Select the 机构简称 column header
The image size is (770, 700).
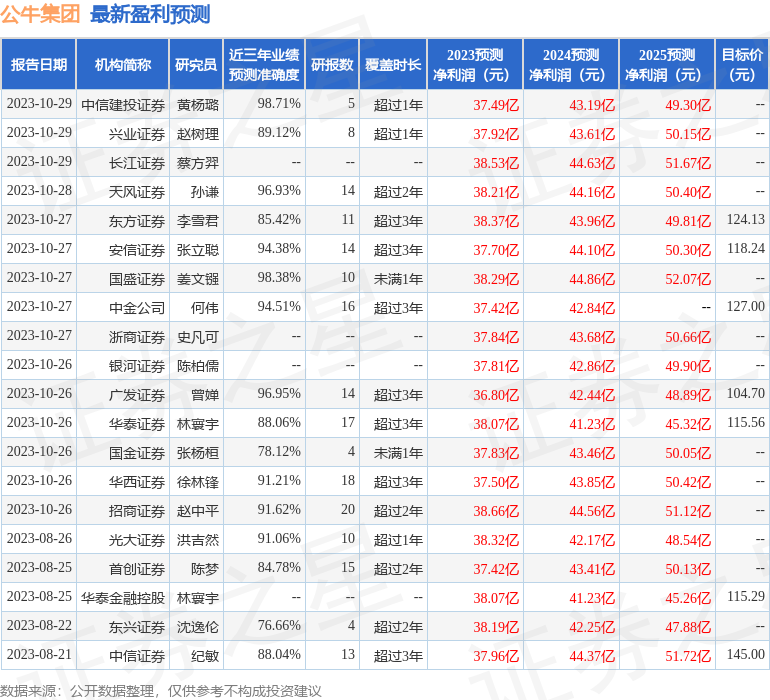coord(123,64)
